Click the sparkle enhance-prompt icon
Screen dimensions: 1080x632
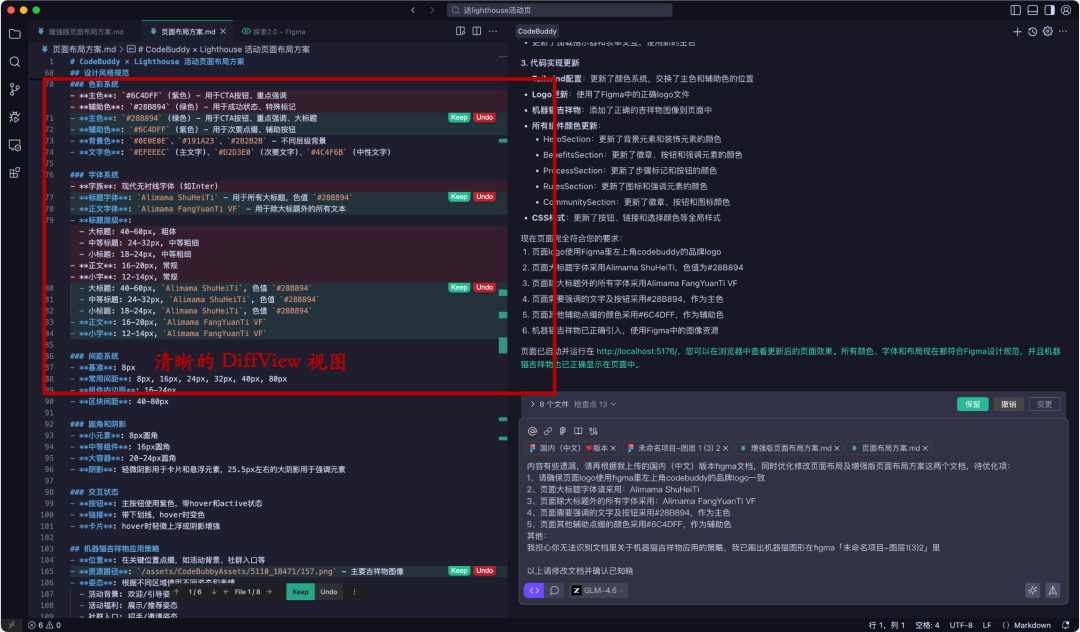[1032, 590]
